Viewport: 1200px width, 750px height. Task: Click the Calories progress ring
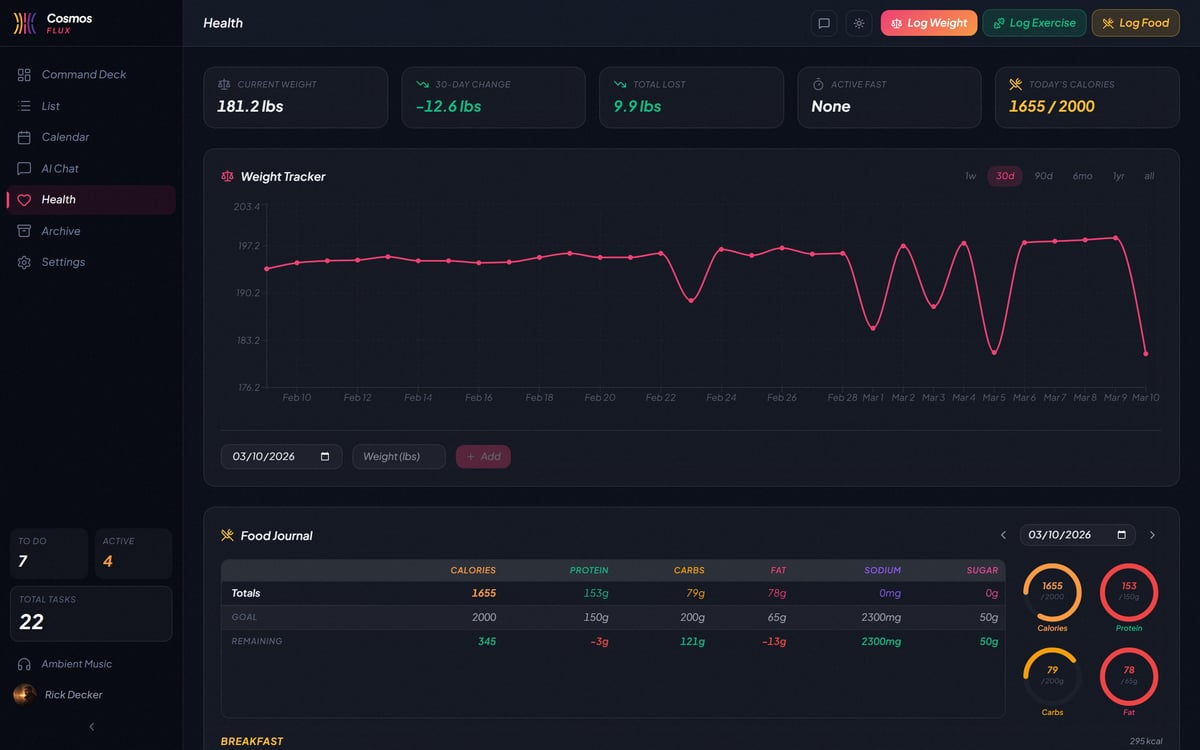pyautogui.click(x=1051, y=591)
